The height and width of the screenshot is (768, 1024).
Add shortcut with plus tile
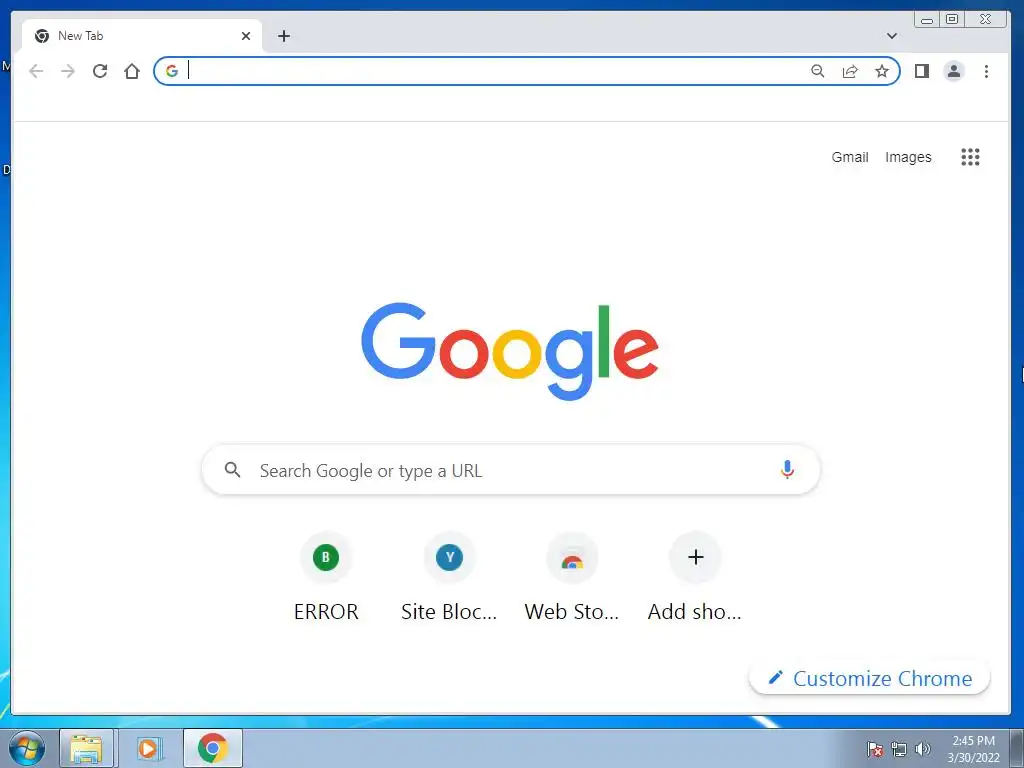[x=695, y=577]
